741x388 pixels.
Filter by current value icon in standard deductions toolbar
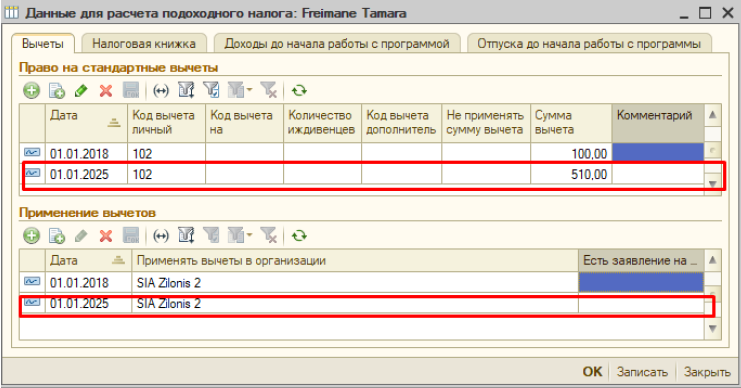[211, 90]
